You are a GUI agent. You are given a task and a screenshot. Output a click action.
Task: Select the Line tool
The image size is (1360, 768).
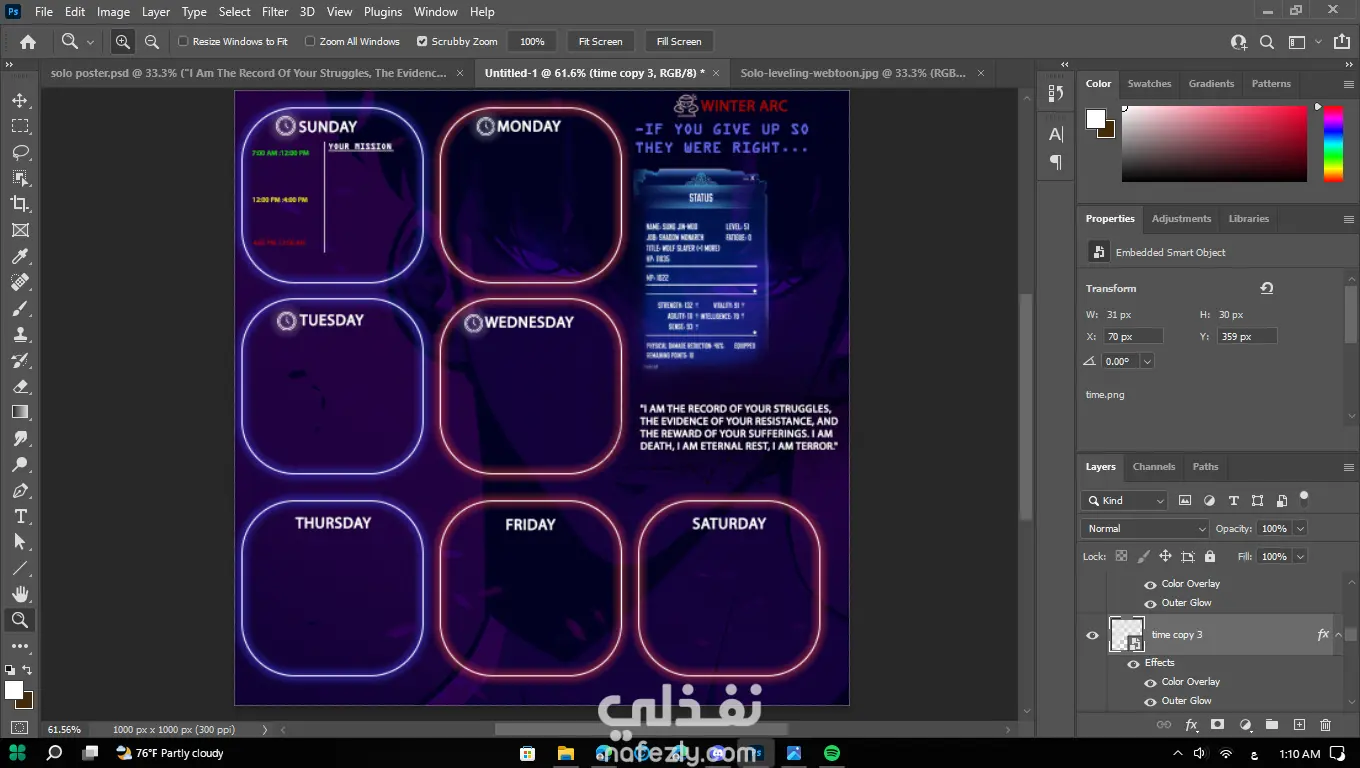(x=20, y=568)
